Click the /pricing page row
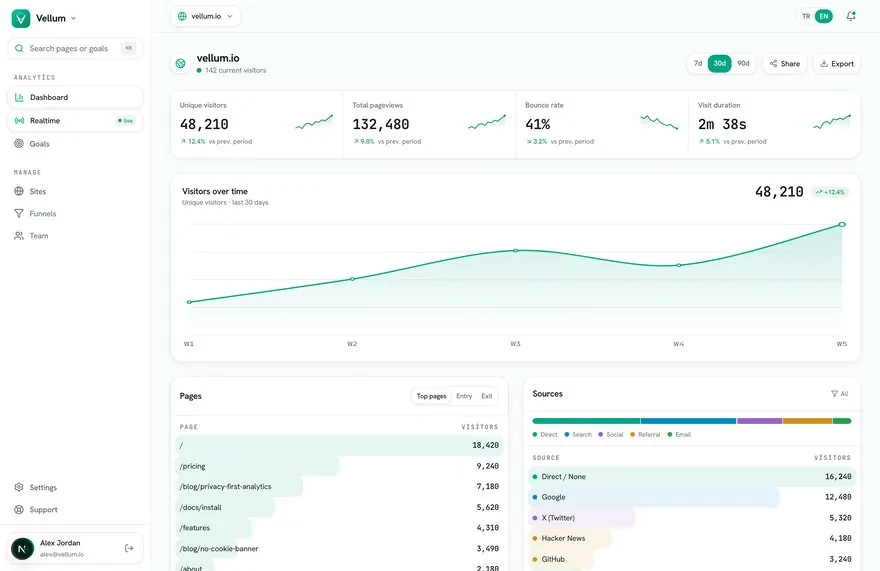The height and width of the screenshot is (571, 880). coord(339,466)
